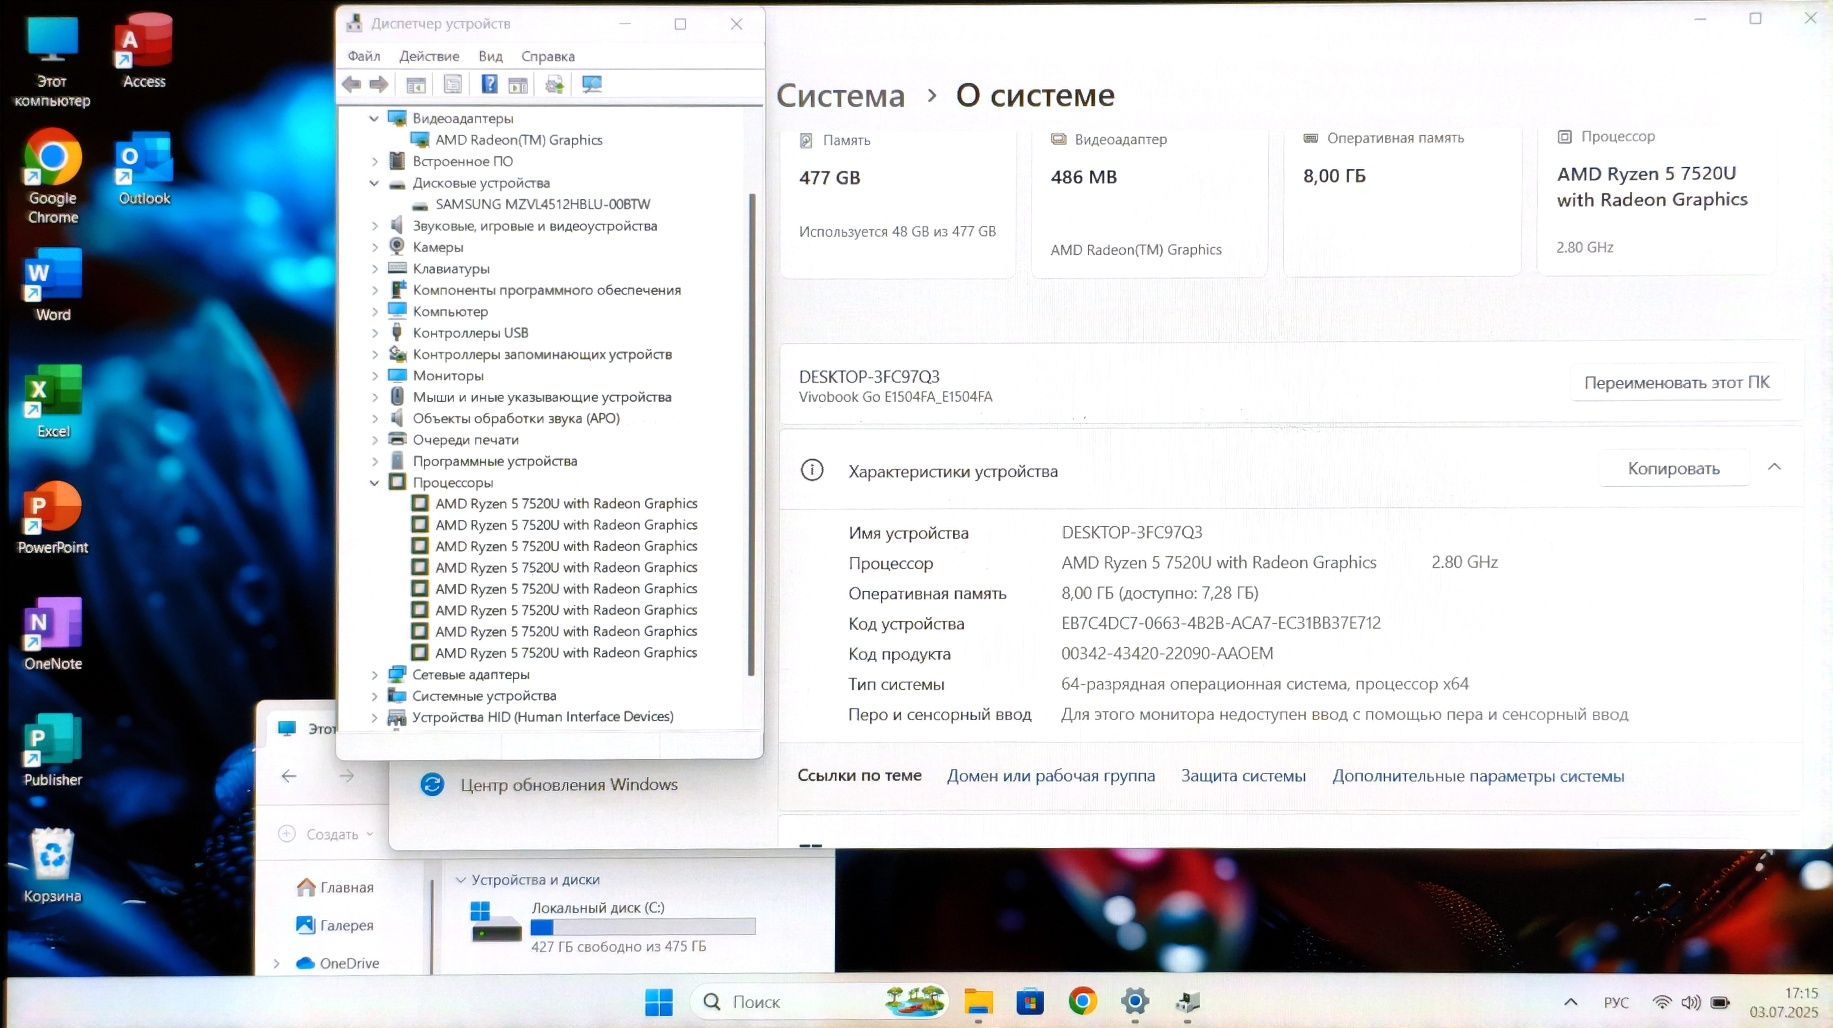
Task: Open Outlook desktop shortcut
Action: (x=144, y=169)
